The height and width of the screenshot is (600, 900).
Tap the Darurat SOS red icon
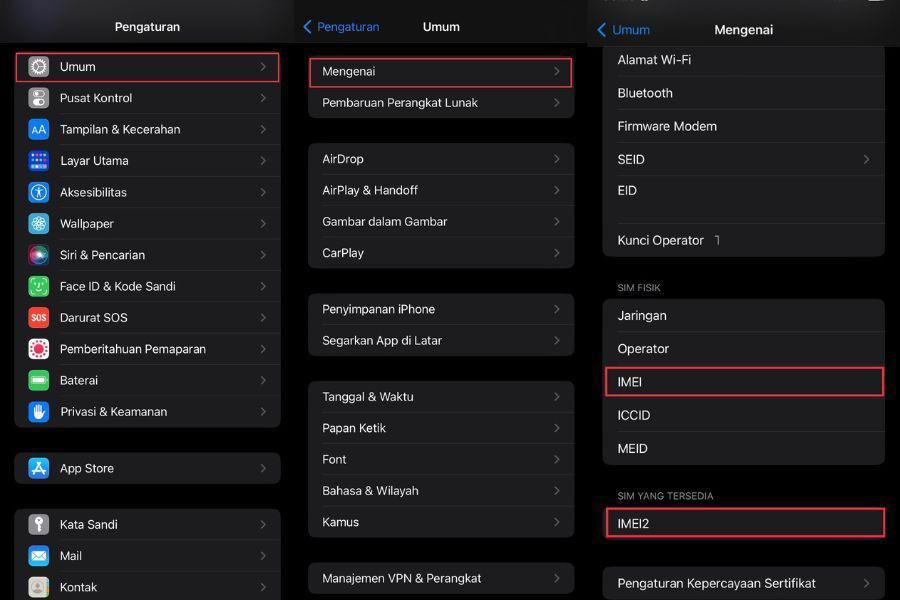(x=38, y=318)
